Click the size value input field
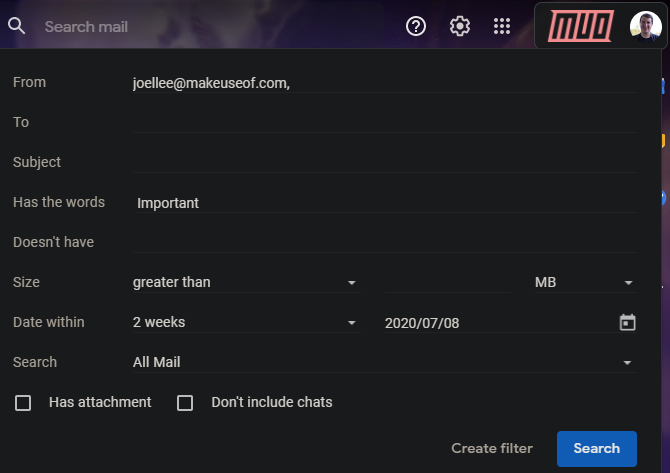 pos(447,282)
